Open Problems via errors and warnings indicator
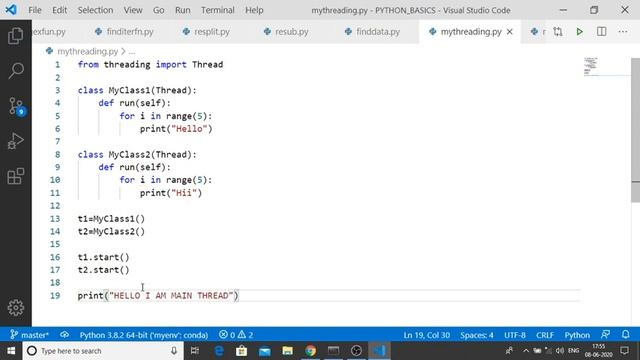The width and height of the screenshot is (640, 360). click(x=236, y=335)
